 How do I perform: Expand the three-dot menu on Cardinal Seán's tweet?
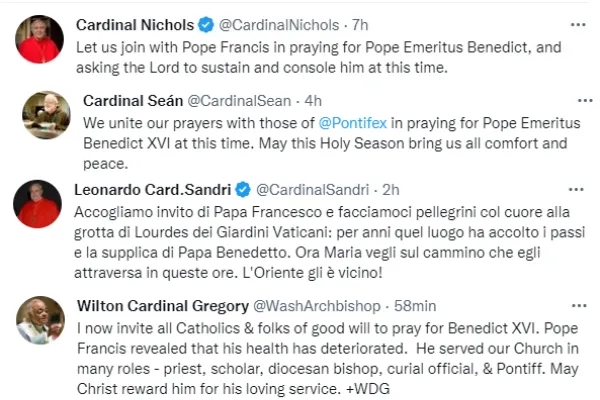tap(575, 99)
